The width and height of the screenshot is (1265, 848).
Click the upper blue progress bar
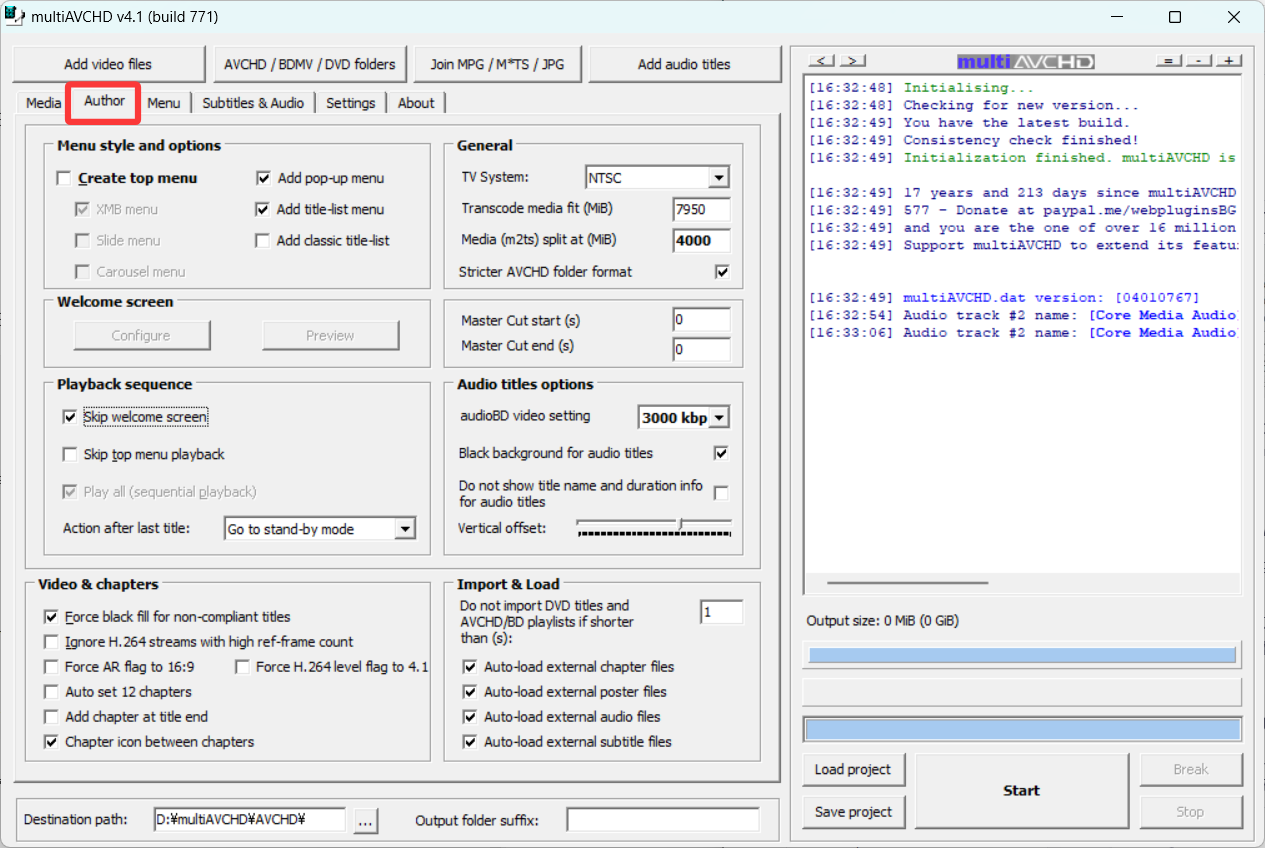(1022, 655)
